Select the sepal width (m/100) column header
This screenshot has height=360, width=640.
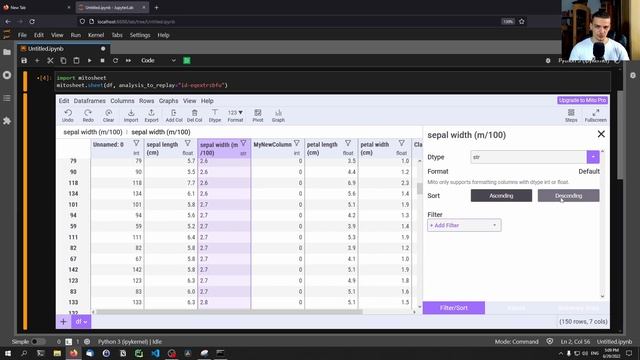click(224, 149)
